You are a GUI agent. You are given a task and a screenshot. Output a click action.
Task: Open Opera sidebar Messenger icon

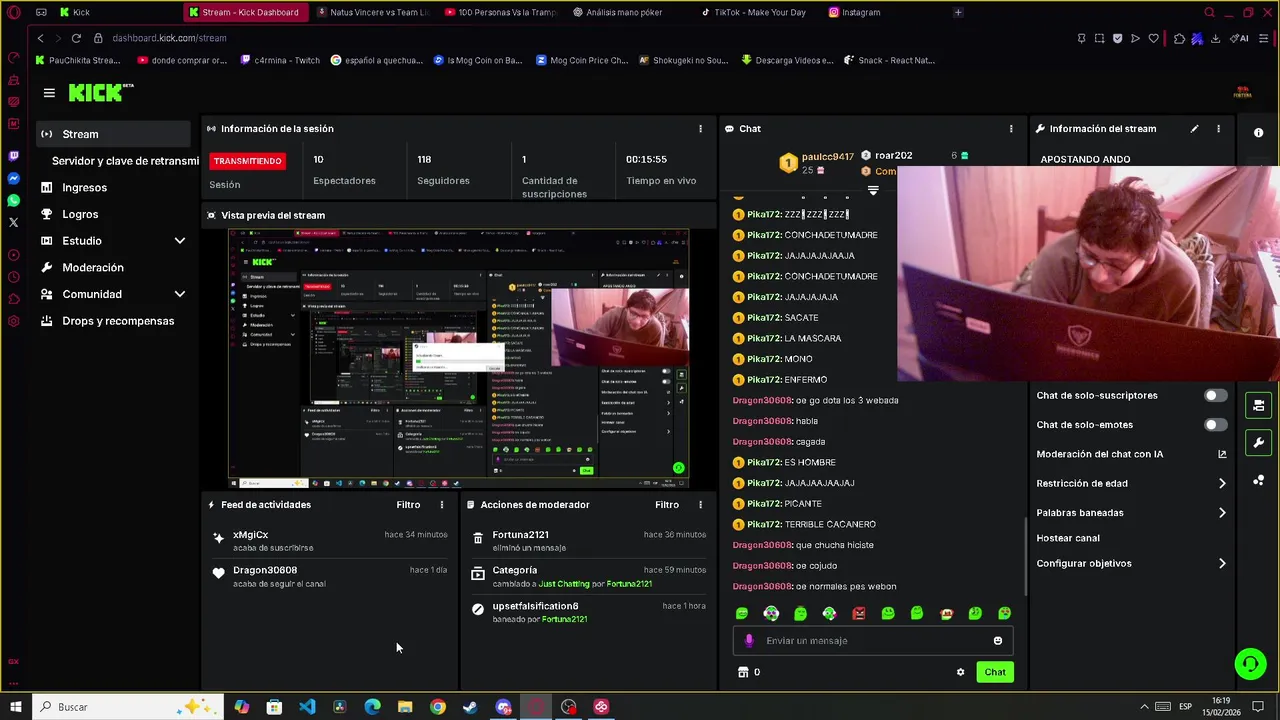click(13, 179)
